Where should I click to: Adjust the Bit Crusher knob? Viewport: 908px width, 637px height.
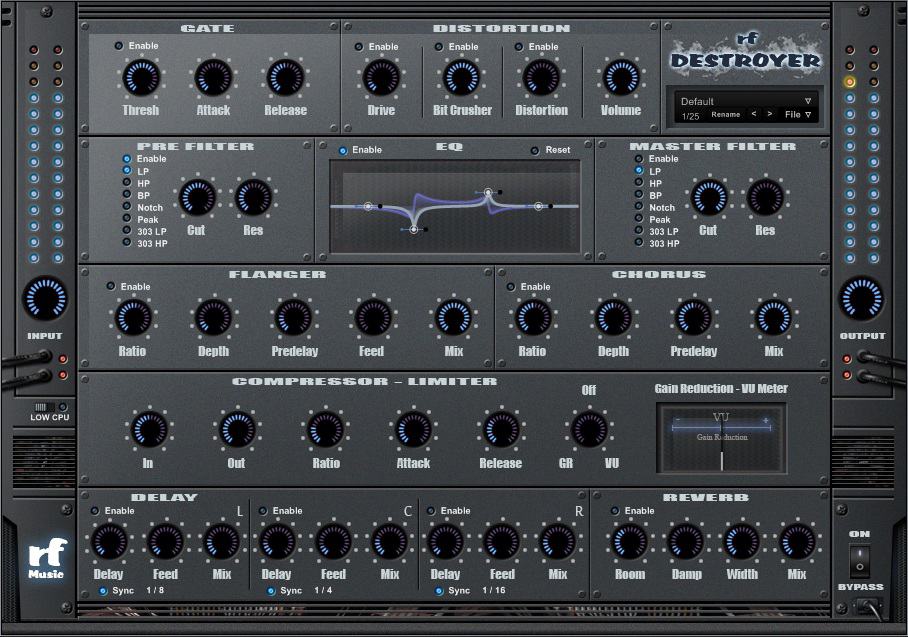pyautogui.click(x=461, y=76)
